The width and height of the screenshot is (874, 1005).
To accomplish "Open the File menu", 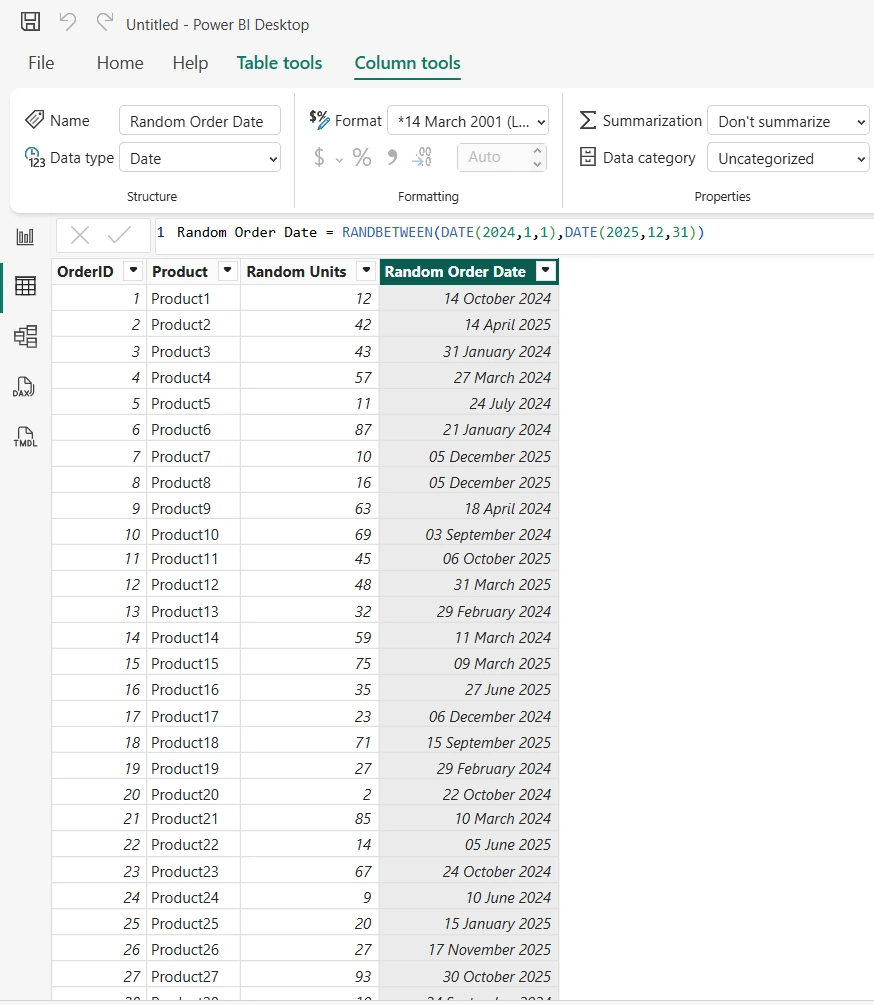I will (41, 63).
